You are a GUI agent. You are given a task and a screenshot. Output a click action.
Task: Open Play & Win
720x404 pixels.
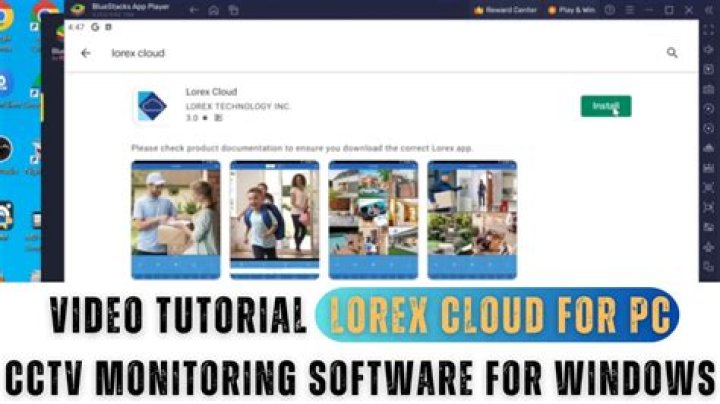[573, 10]
